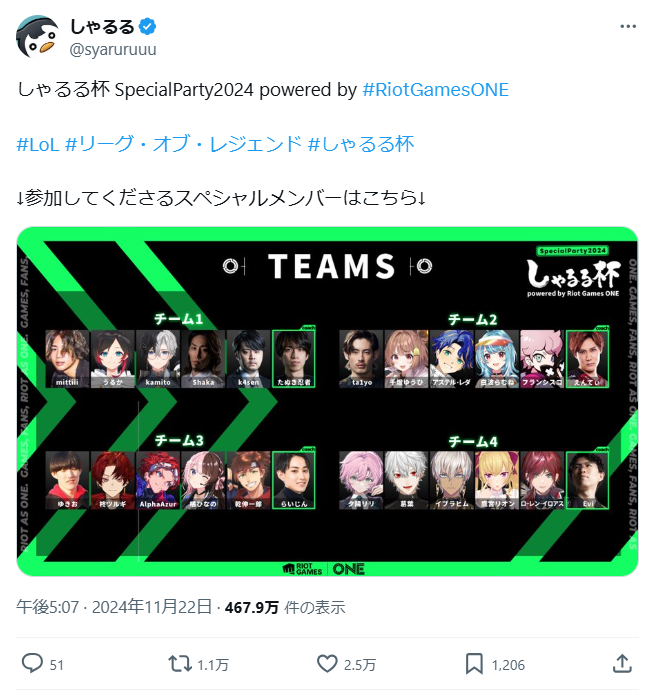Click the しゃるる display name
The image size is (653, 699).
point(102,27)
